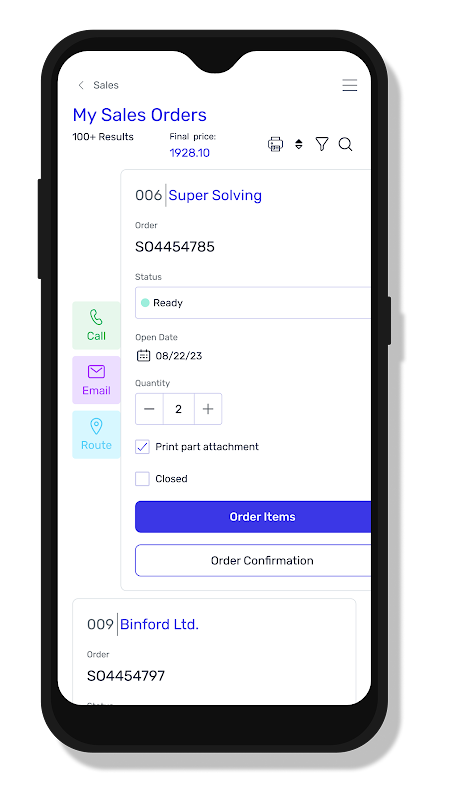The height and width of the screenshot is (800, 450).
Task: Decrease quantity with minus button
Action: tap(149, 409)
